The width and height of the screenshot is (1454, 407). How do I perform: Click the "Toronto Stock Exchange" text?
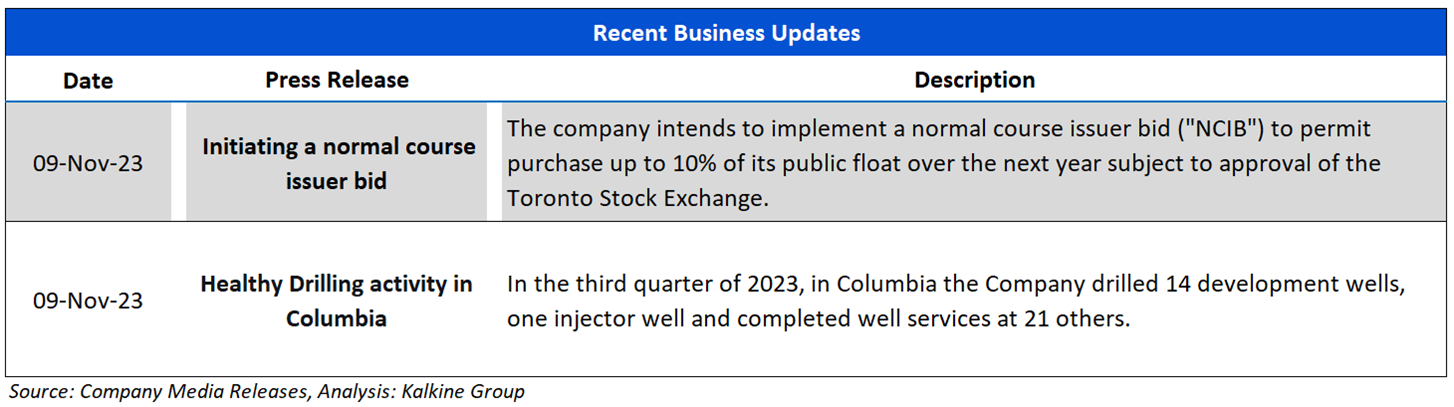tap(636, 198)
